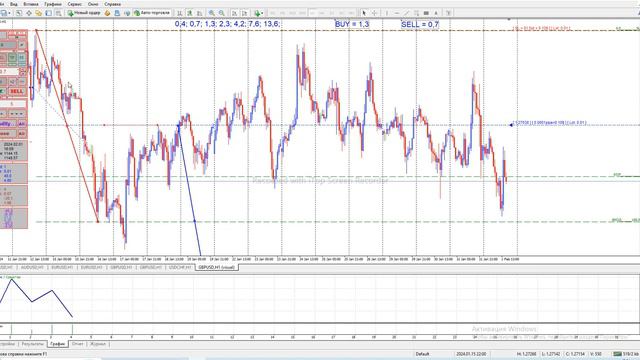Image resolution: width=640 pixels, height=360 pixels.
Task: Open the Отчет tester tab
Action: point(77,344)
